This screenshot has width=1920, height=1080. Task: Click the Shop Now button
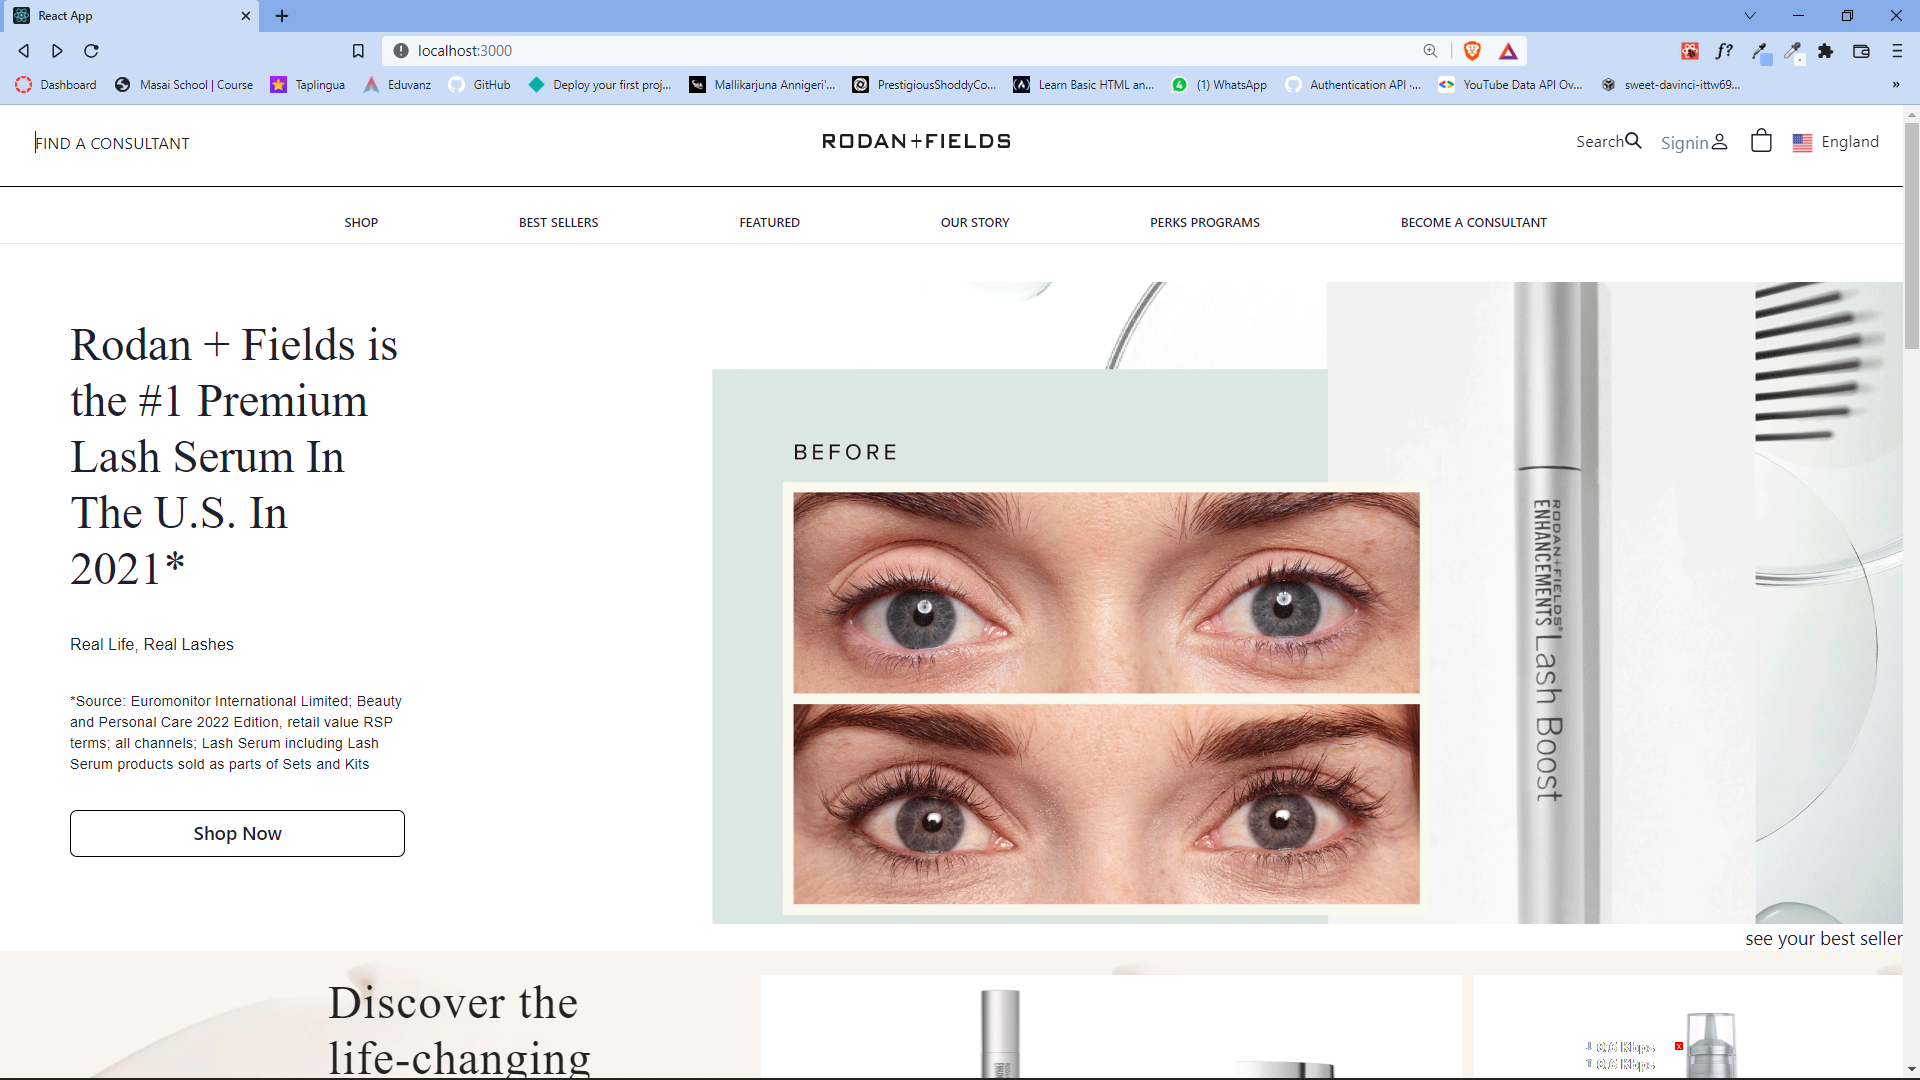click(237, 833)
